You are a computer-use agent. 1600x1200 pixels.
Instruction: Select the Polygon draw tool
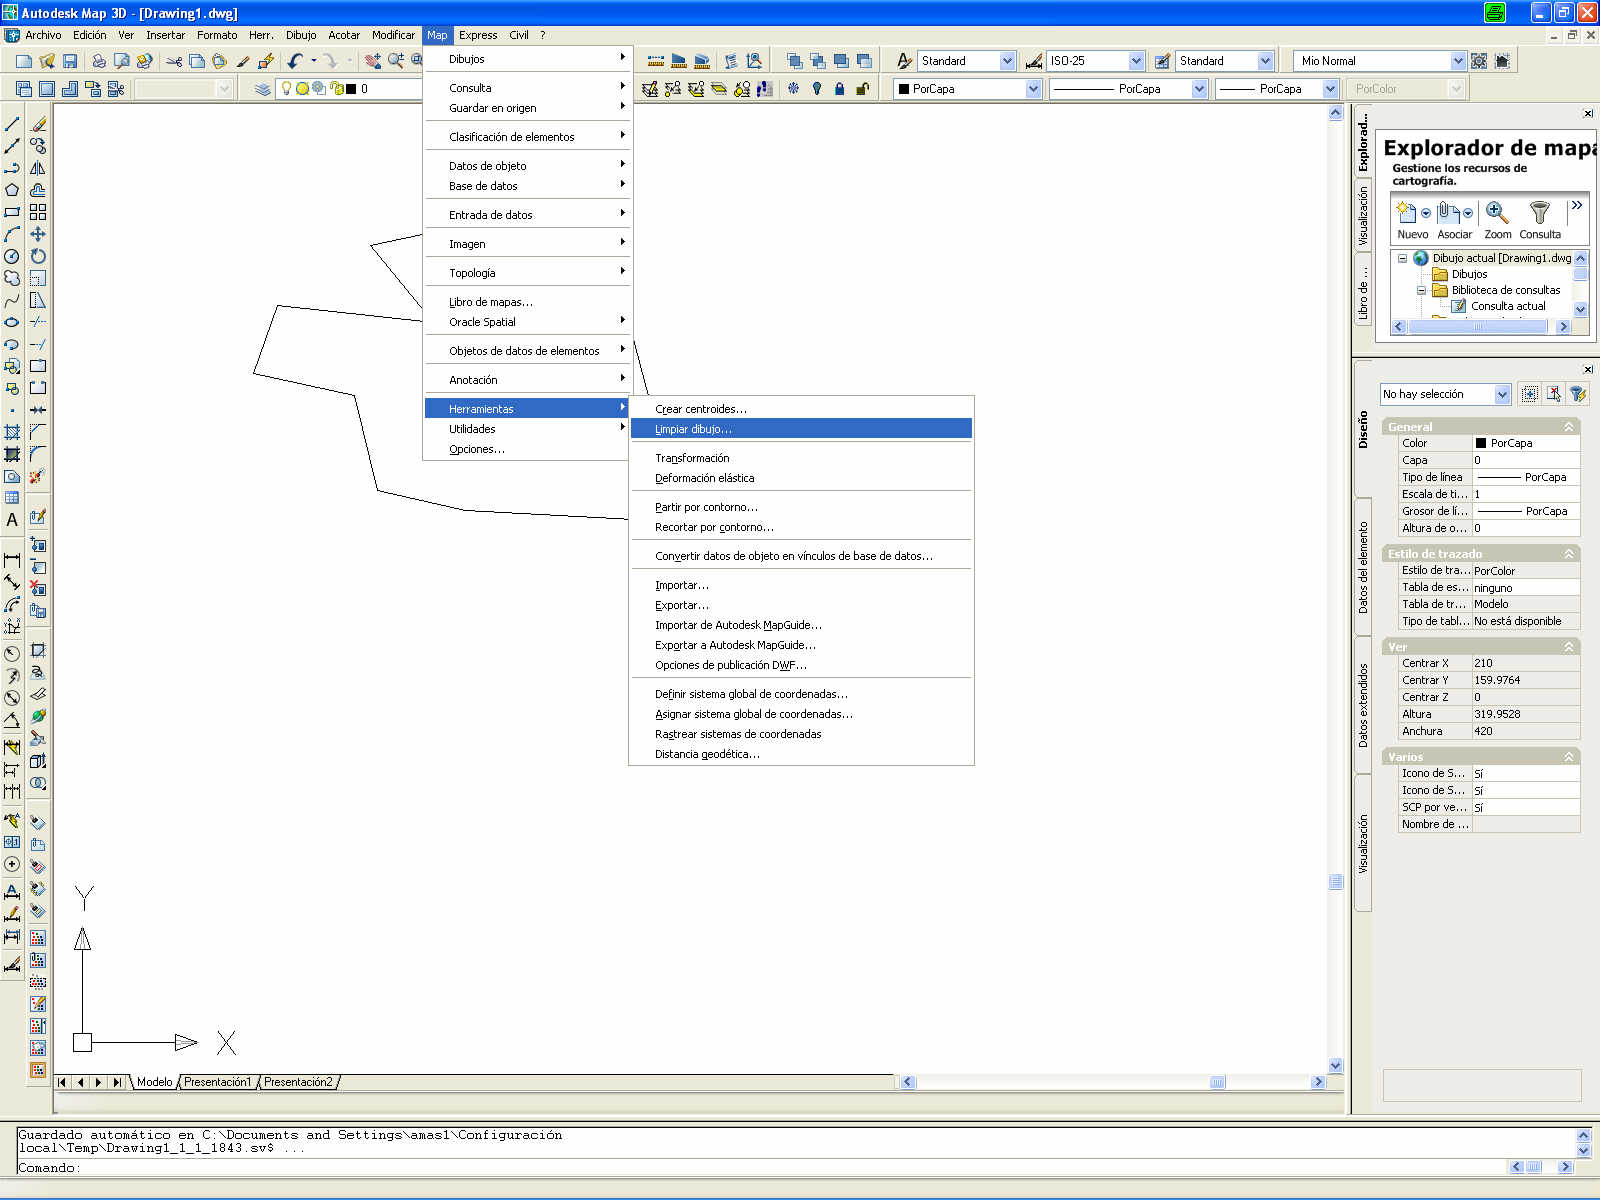coord(12,190)
